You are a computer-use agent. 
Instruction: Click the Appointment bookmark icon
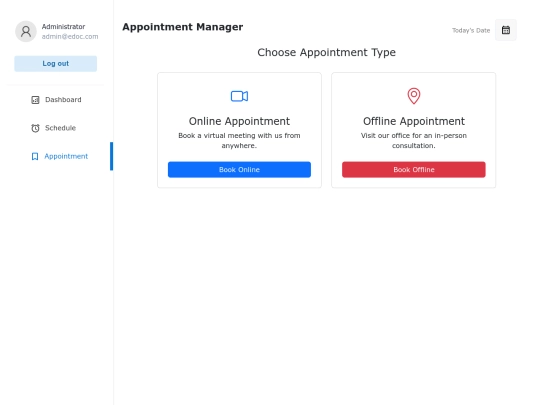(35, 156)
